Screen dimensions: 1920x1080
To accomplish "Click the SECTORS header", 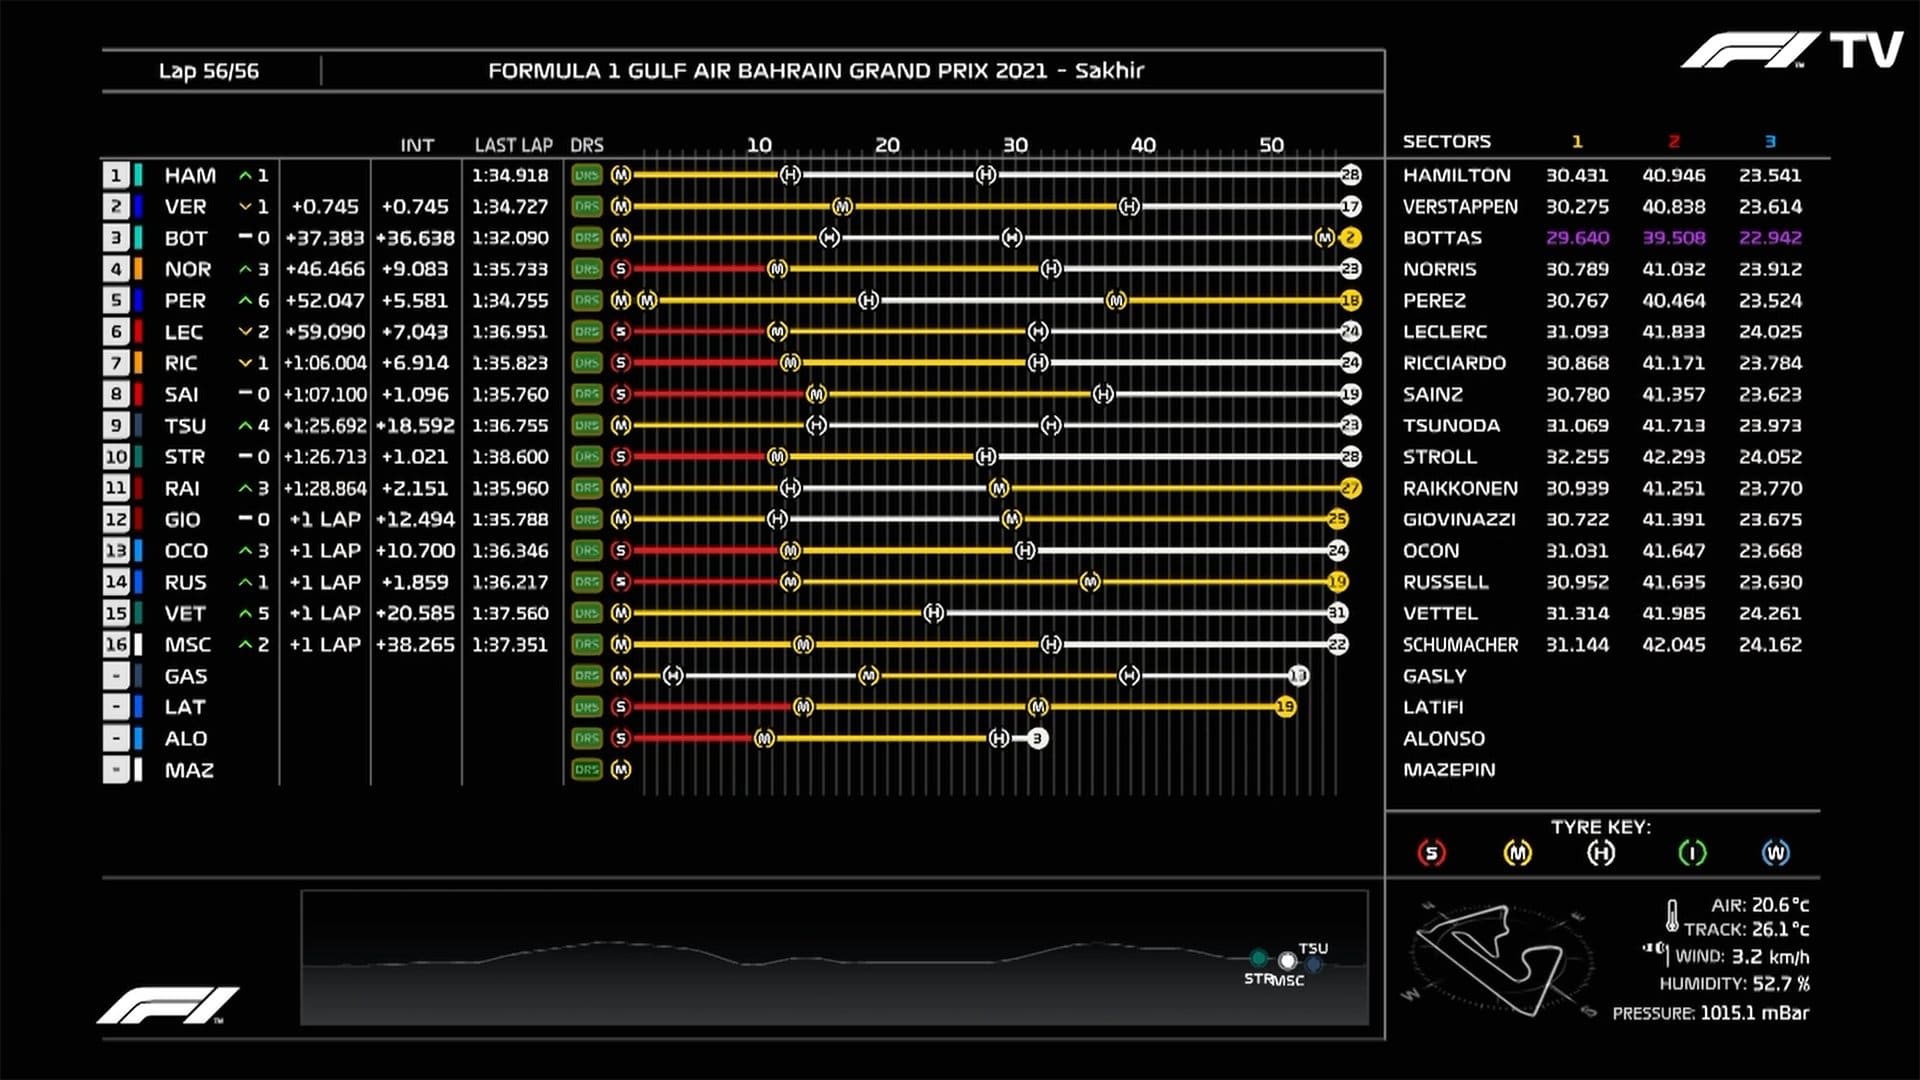I will 1446,141.
